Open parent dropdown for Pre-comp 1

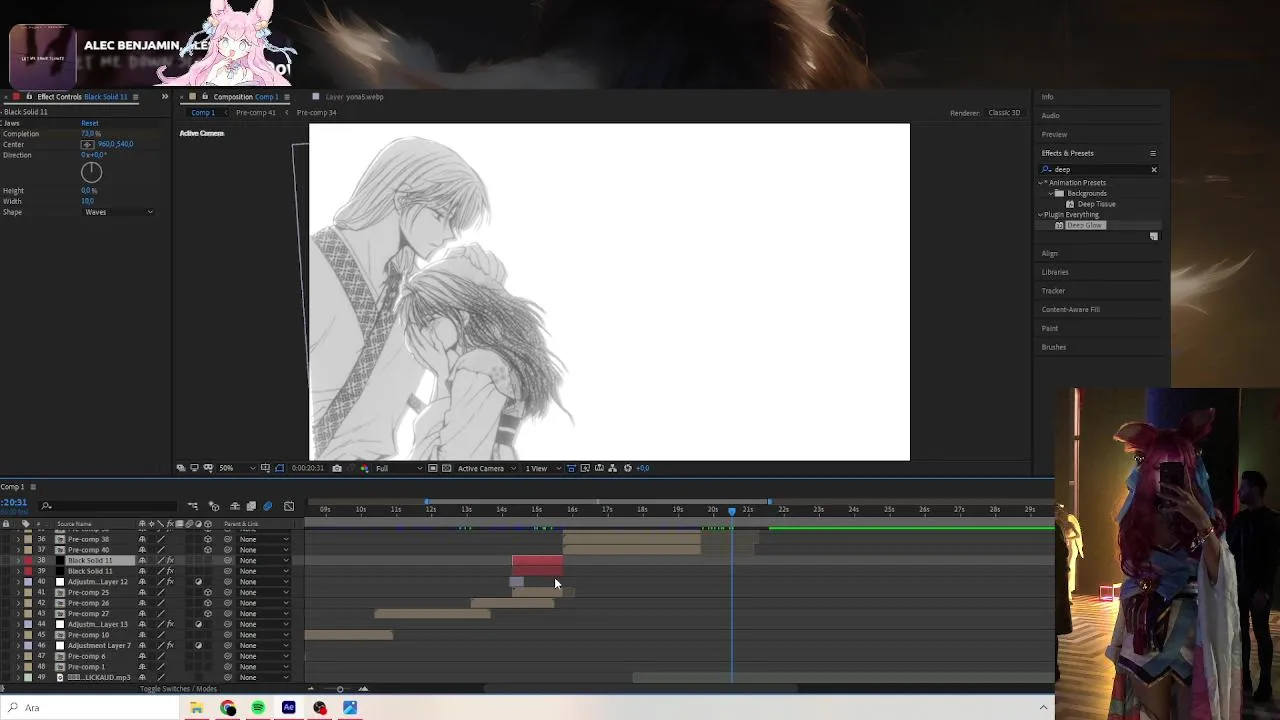pyautogui.click(x=263, y=667)
